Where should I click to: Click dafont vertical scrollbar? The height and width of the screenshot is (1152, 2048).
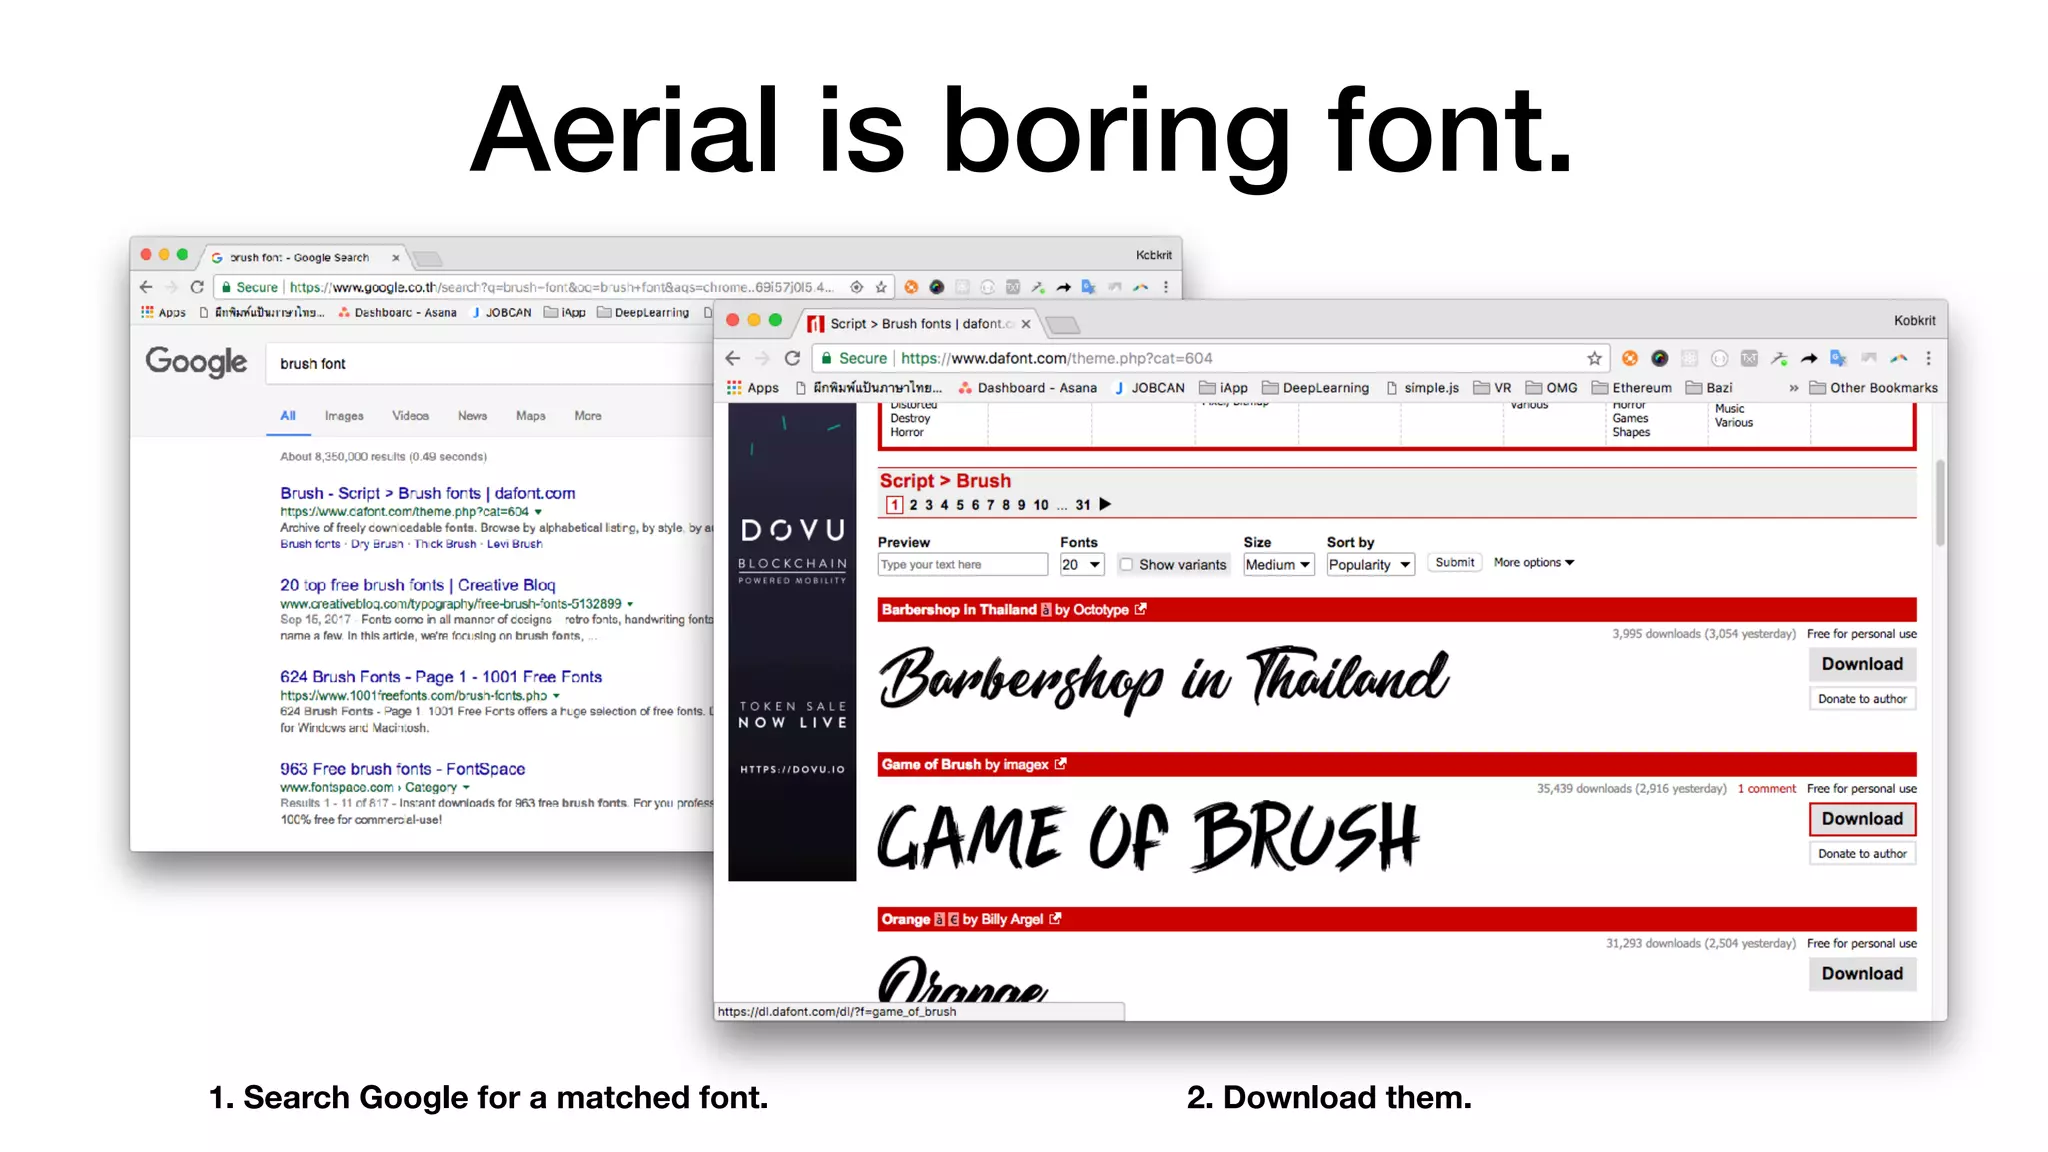pos(1940,503)
